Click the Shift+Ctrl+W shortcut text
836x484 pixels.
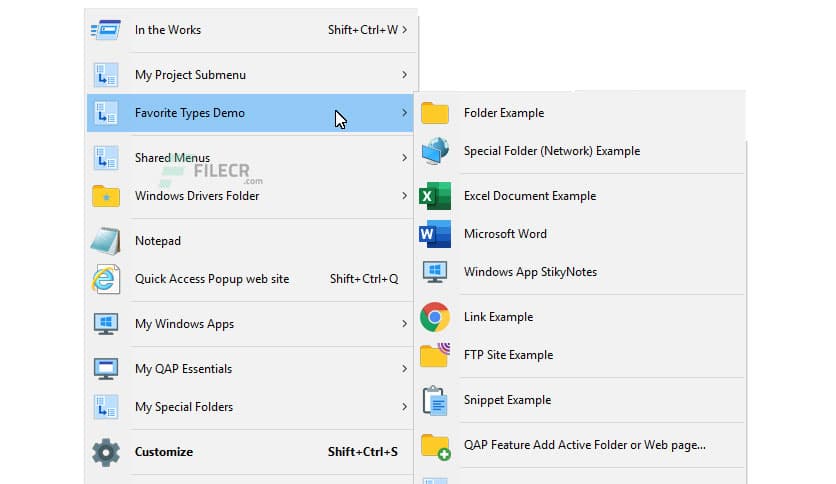[x=363, y=30]
